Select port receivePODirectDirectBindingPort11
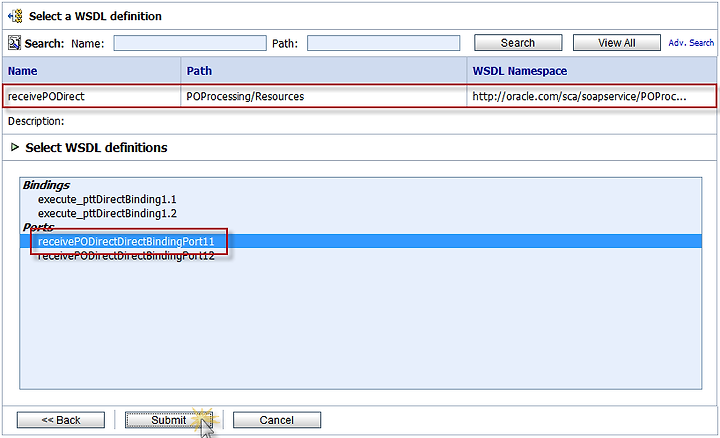 click(x=126, y=241)
